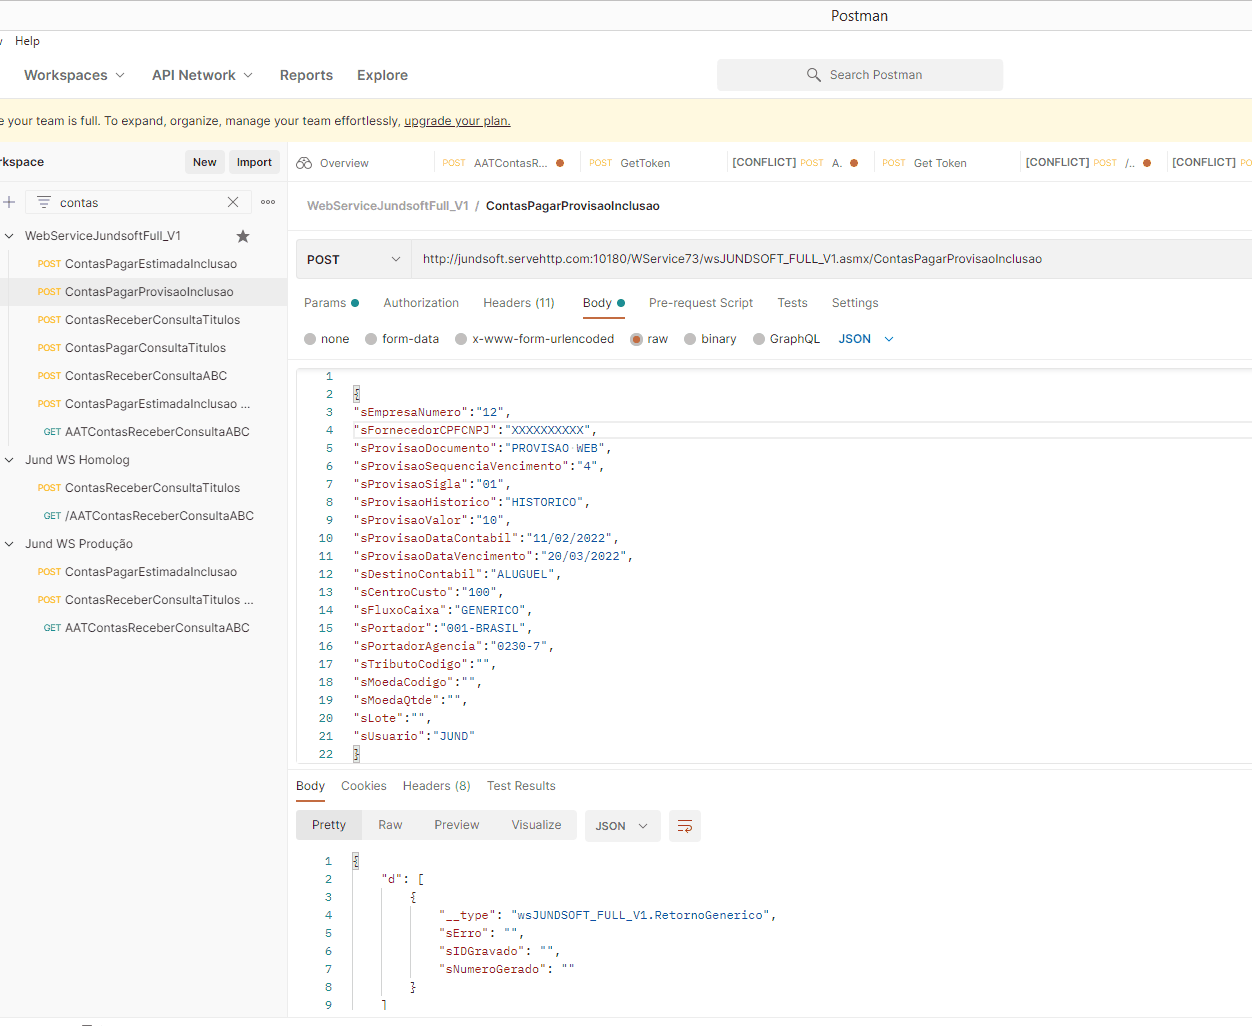Select the form-data radio option
Viewport: 1252px width, 1026px height.
[x=372, y=339]
